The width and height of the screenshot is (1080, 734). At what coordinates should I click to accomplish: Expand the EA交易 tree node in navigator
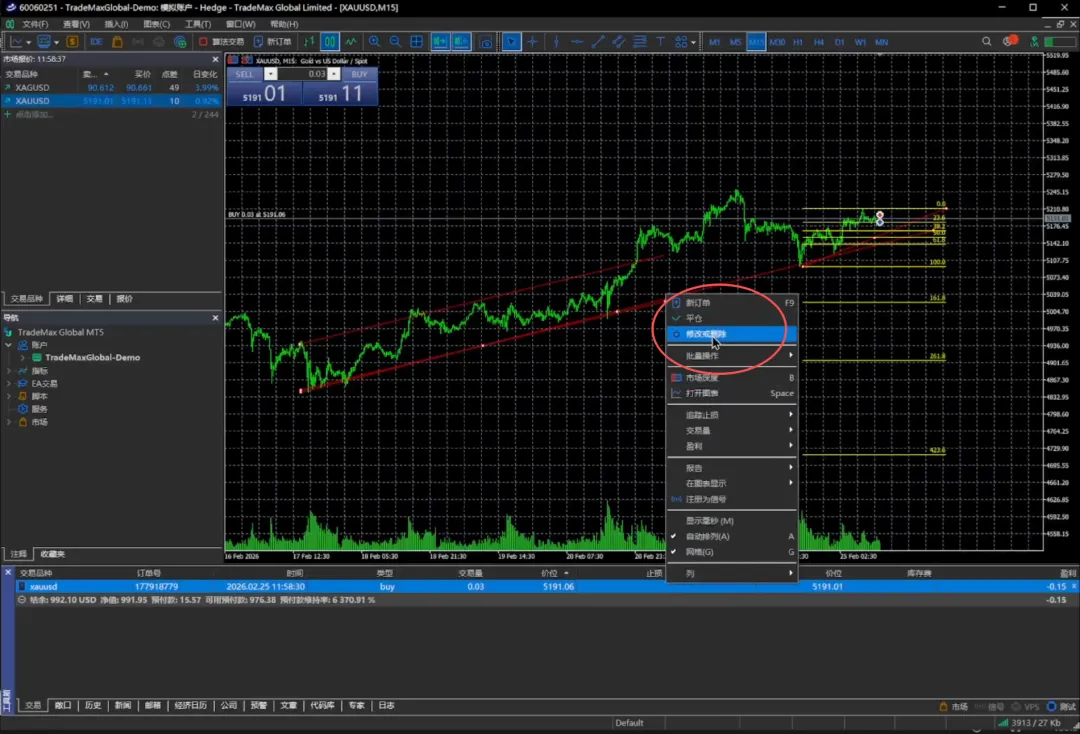coord(9,383)
